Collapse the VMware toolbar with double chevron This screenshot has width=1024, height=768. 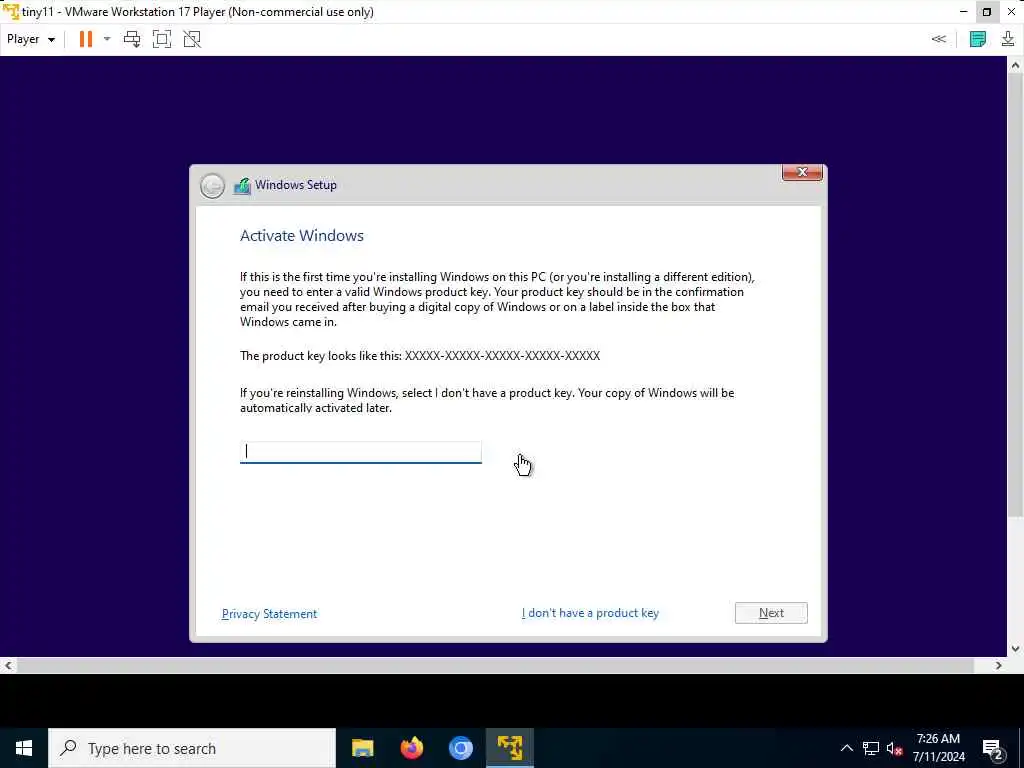tap(938, 39)
